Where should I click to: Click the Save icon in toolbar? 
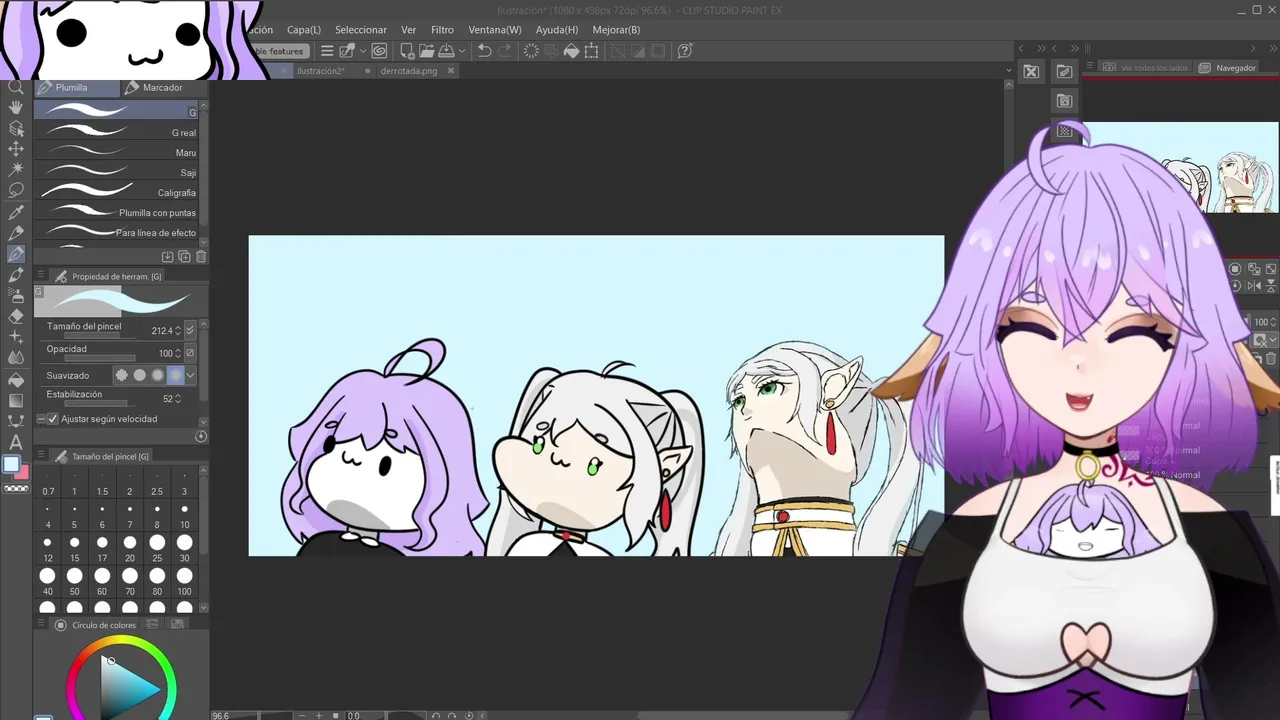coord(446,51)
